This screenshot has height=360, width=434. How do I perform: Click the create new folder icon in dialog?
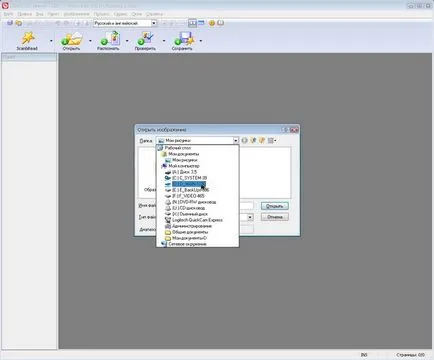tap(262, 140)
